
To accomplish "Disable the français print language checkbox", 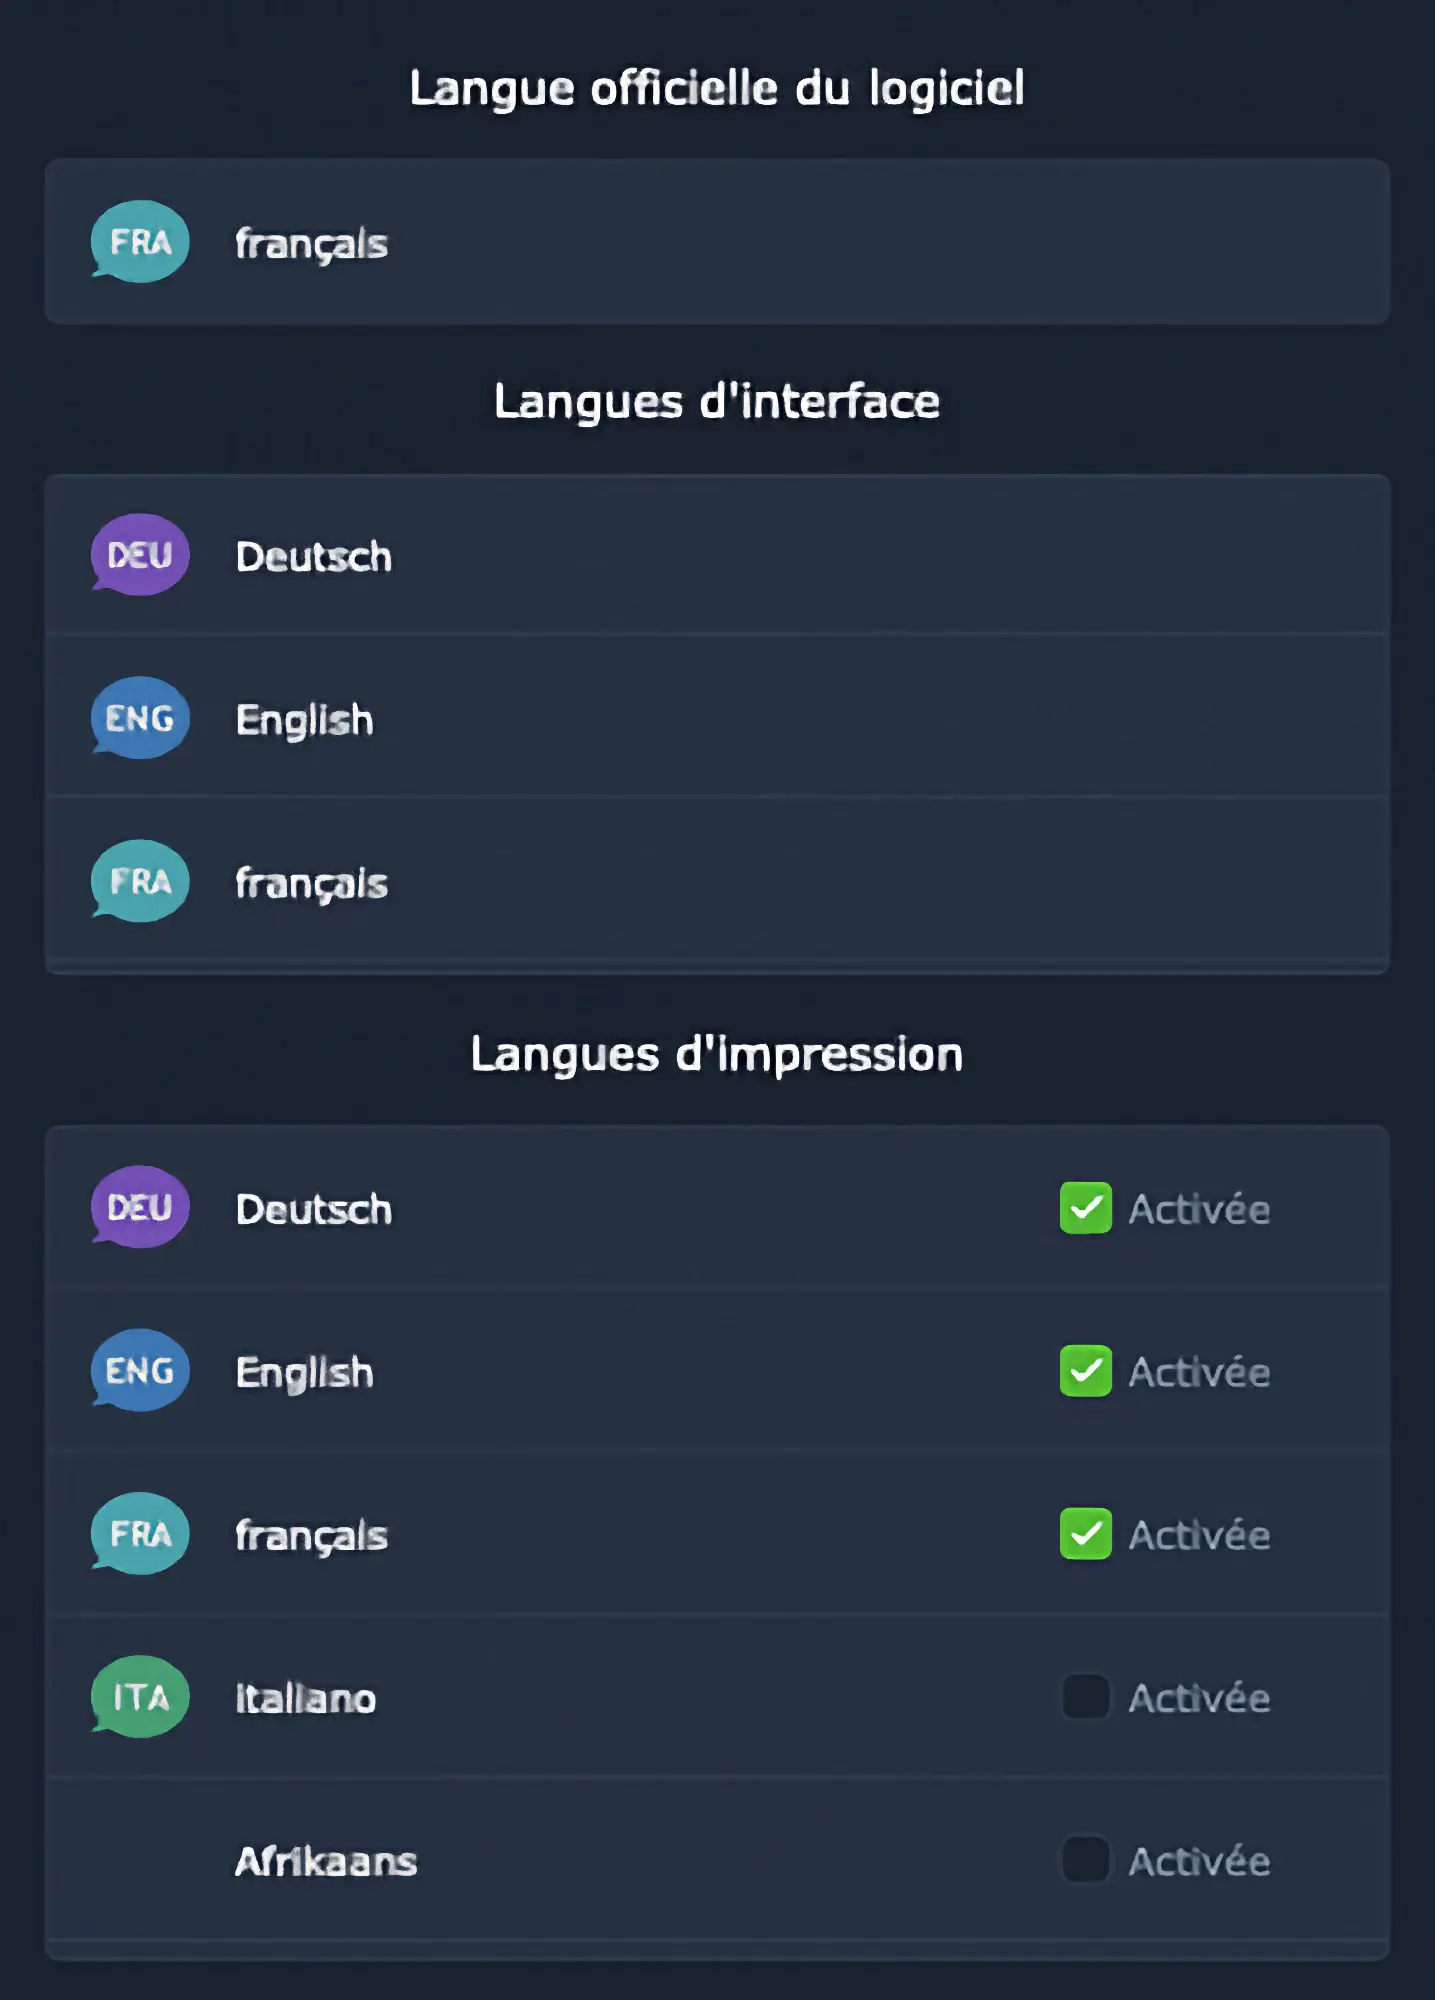I will (1085, 1534).
